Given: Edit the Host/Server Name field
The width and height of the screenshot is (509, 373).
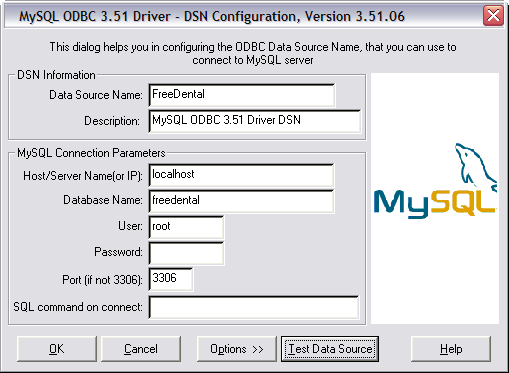Looking at the screenshot, I should (x=241, y=175).
